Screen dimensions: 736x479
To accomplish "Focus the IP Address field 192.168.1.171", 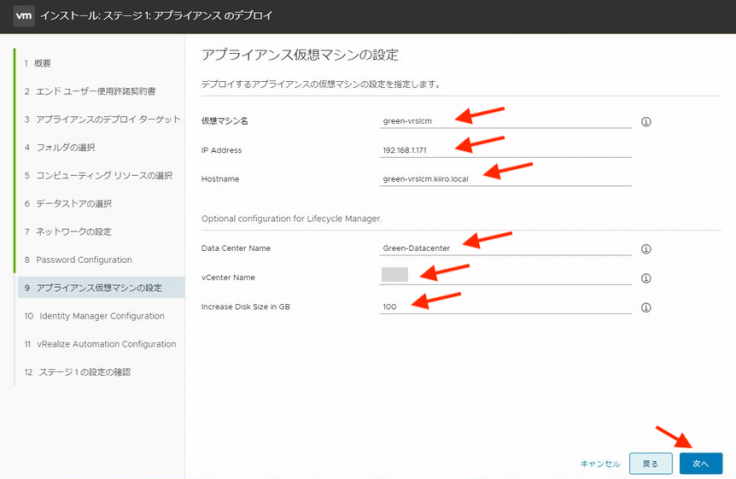I will [506, 150].
